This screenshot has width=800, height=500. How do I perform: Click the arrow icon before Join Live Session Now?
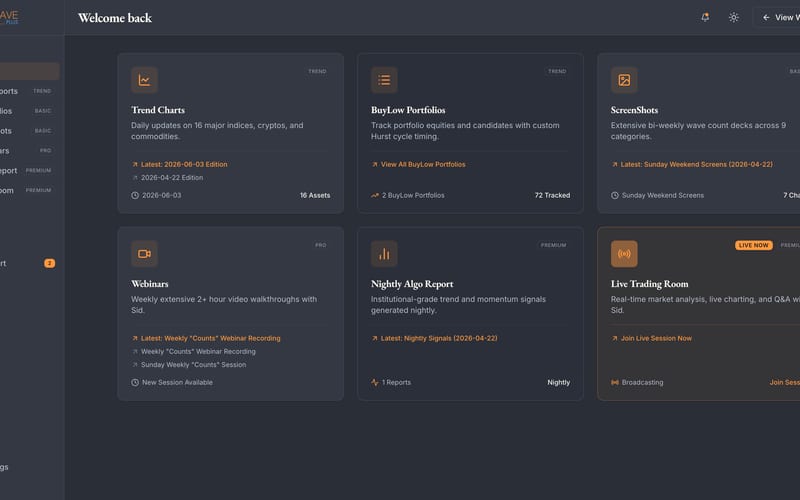pos(615,338)
